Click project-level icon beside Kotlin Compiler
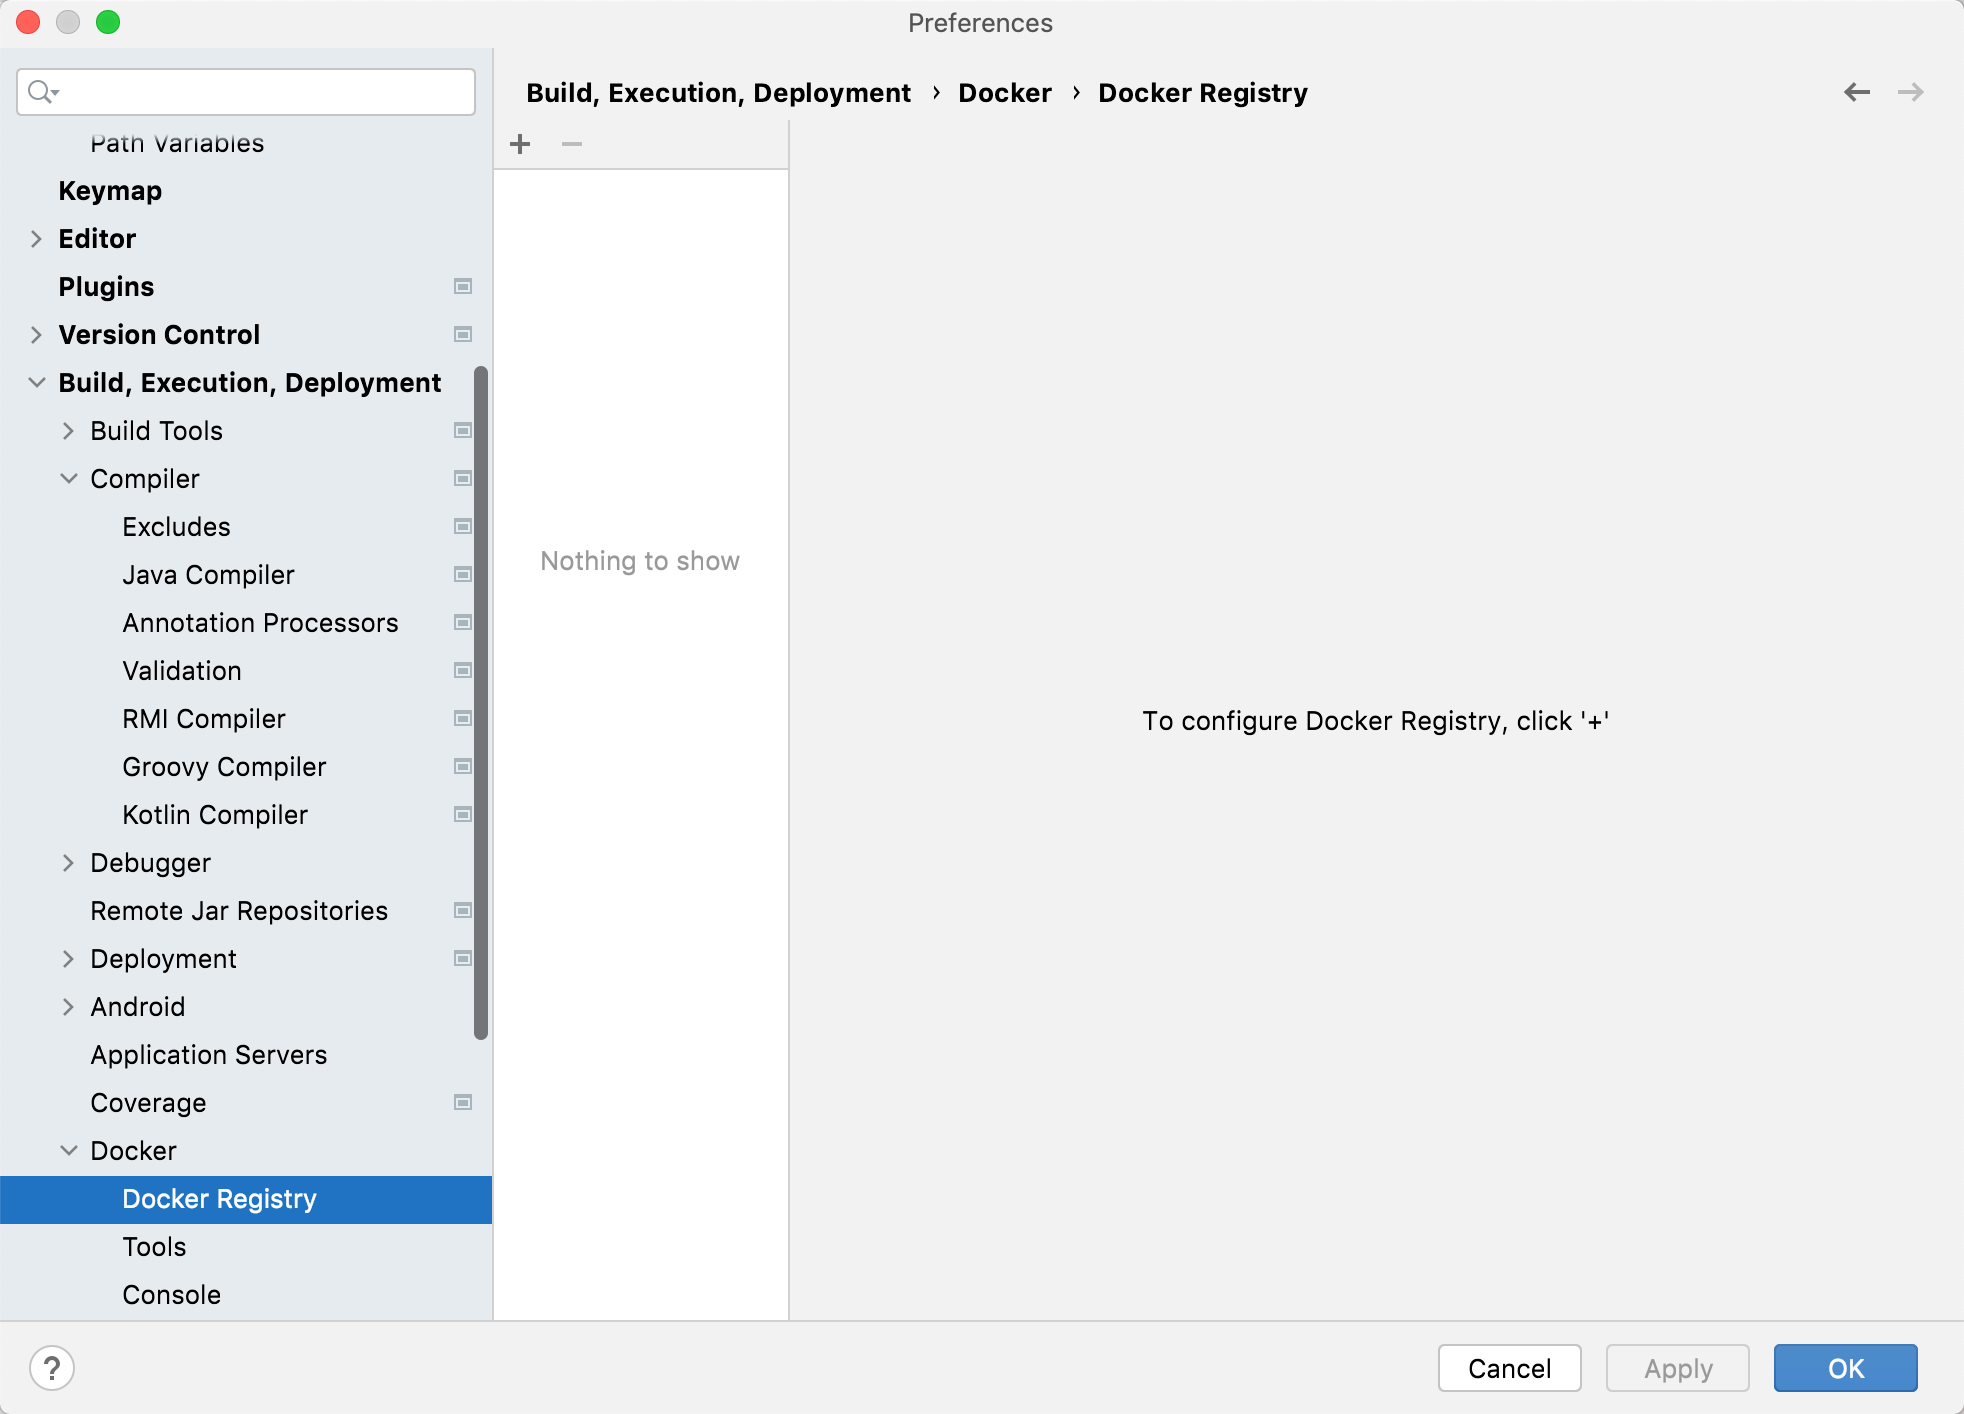1964x1414 pixels. pos(463,815)
